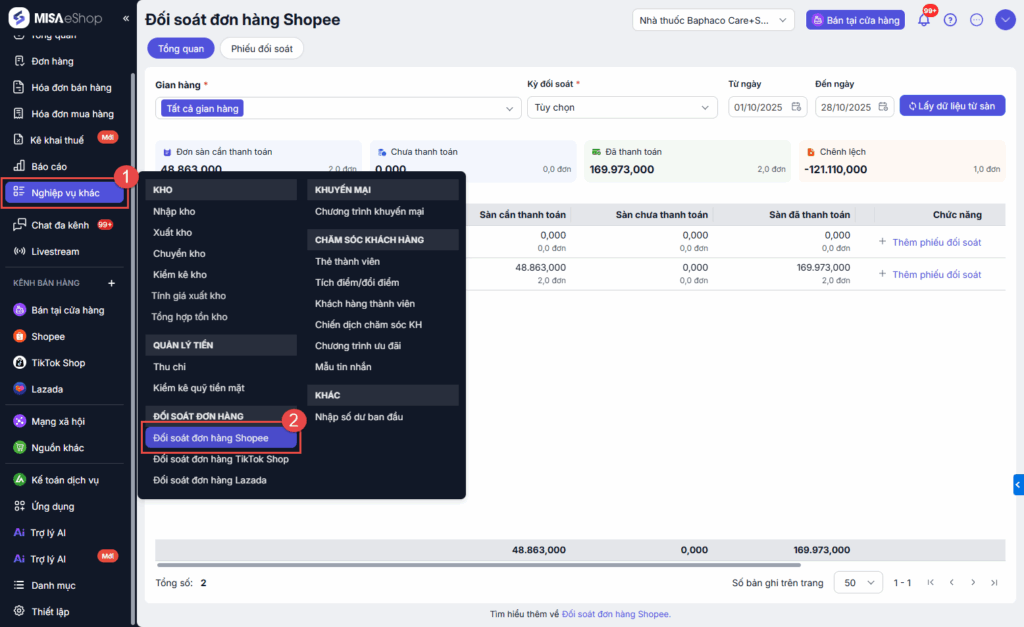Screen dimensions: 1024x627
Task: Go to the previous page arrow
Action: point(952,583)
